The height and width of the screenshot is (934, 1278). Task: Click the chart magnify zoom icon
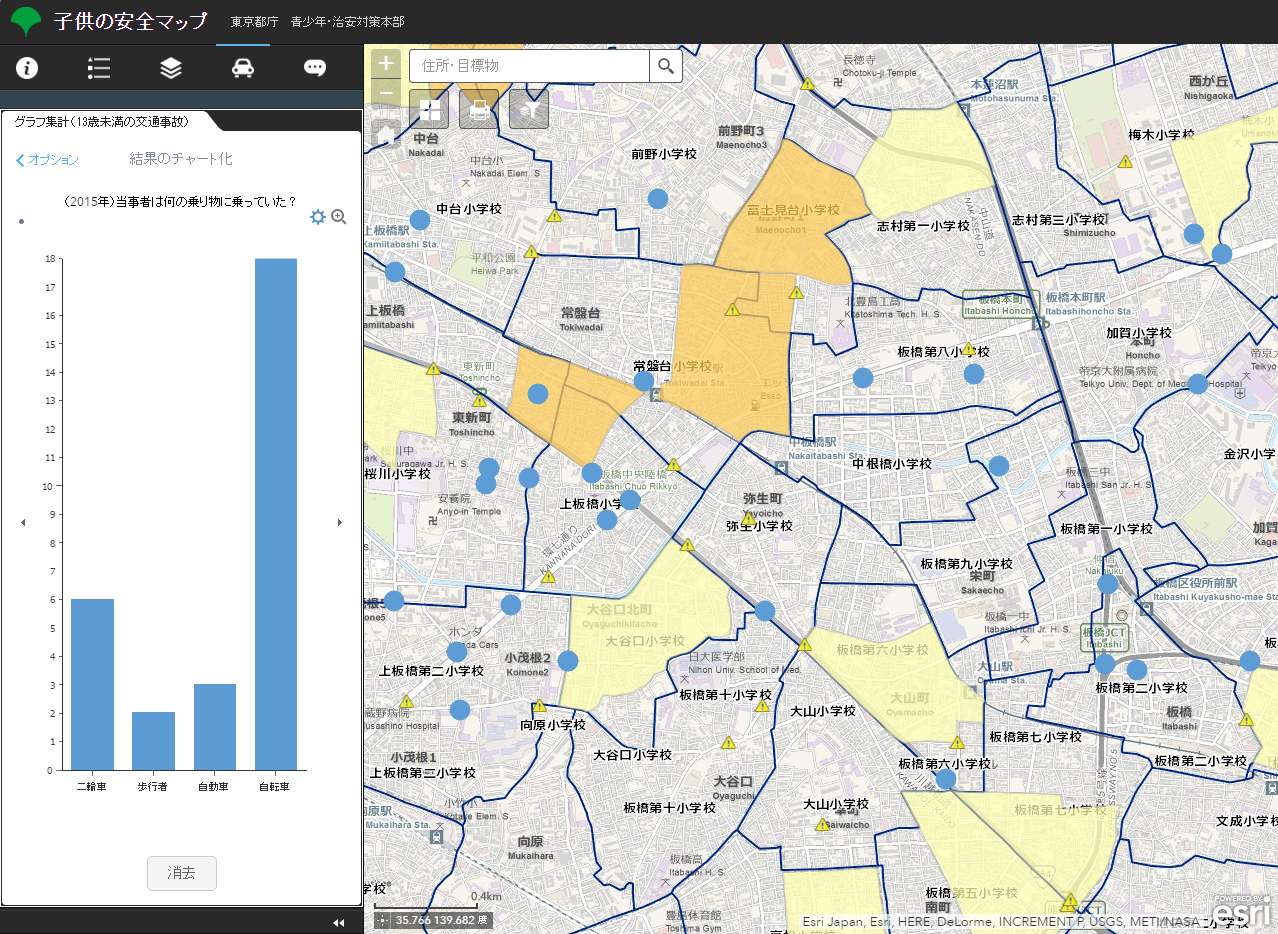point(339,217)
